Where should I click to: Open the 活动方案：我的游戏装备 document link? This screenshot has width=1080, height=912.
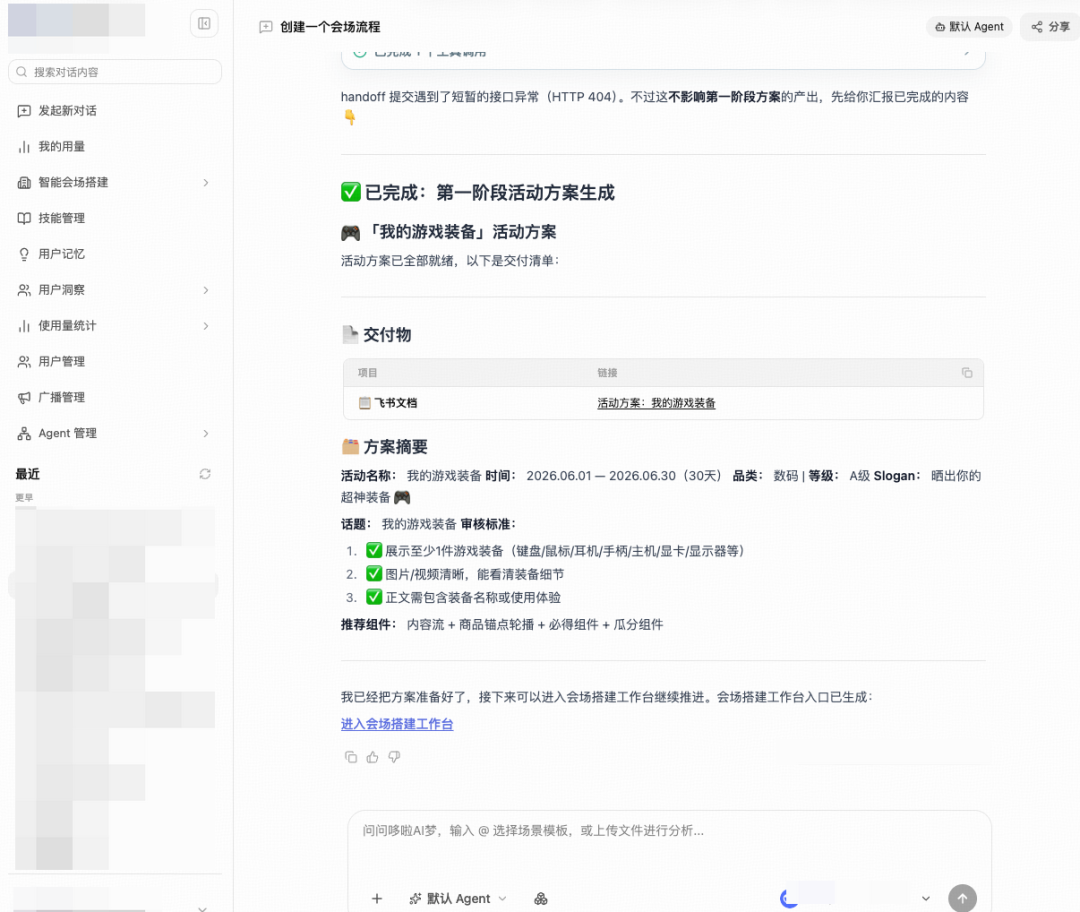pos(656,403)
